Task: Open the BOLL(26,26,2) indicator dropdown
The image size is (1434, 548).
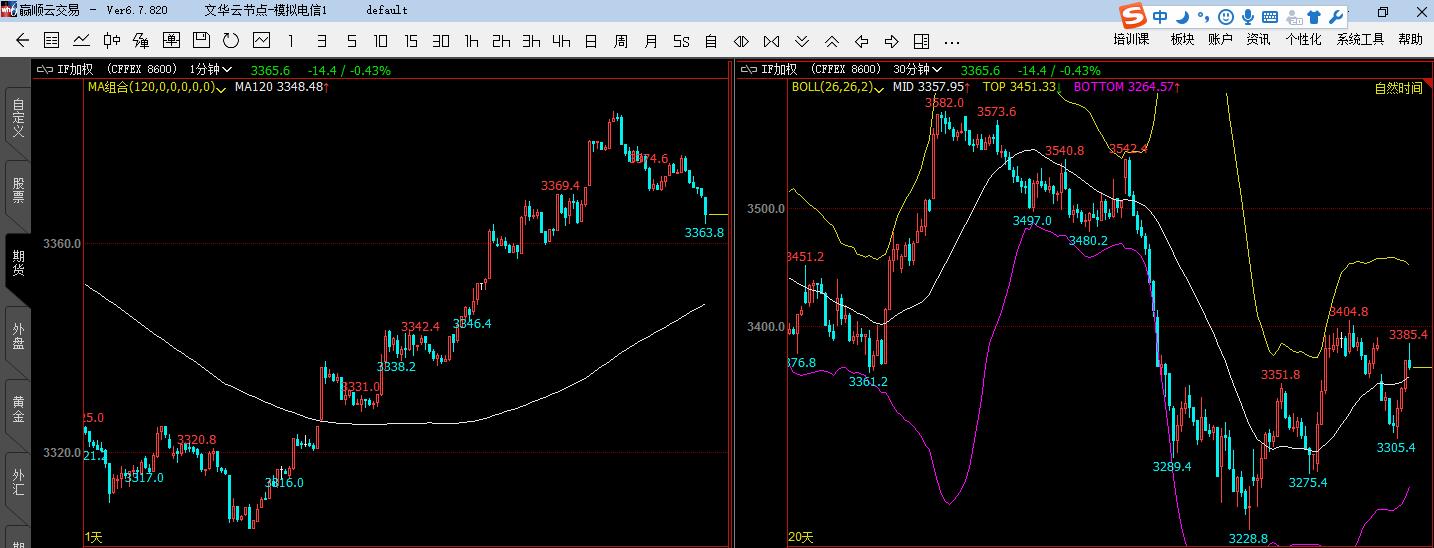Action: point(839,87)
